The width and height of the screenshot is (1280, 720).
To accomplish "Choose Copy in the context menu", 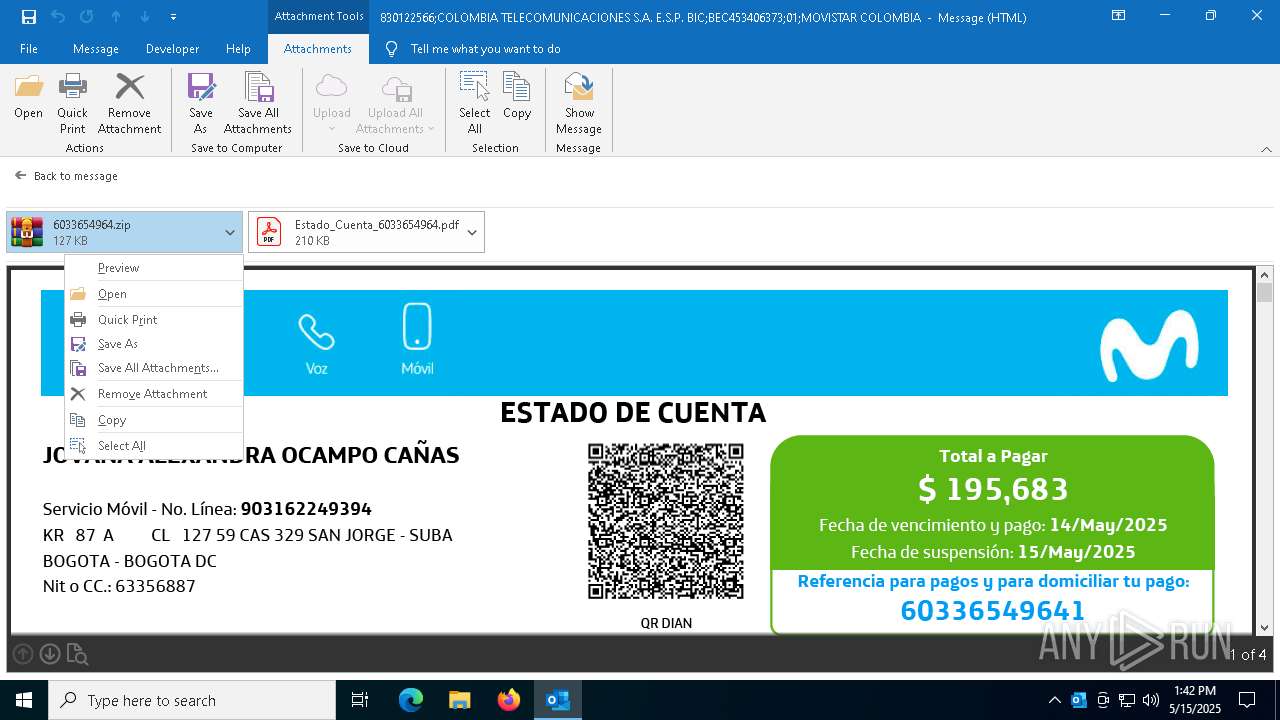I will [154, 420].
